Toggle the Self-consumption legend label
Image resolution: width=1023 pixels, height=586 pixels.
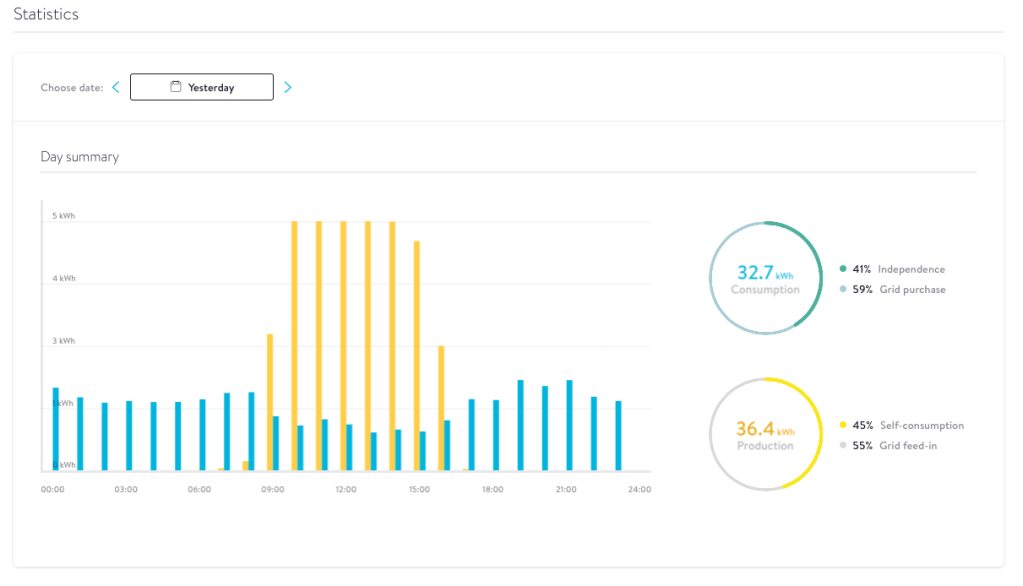921,425
